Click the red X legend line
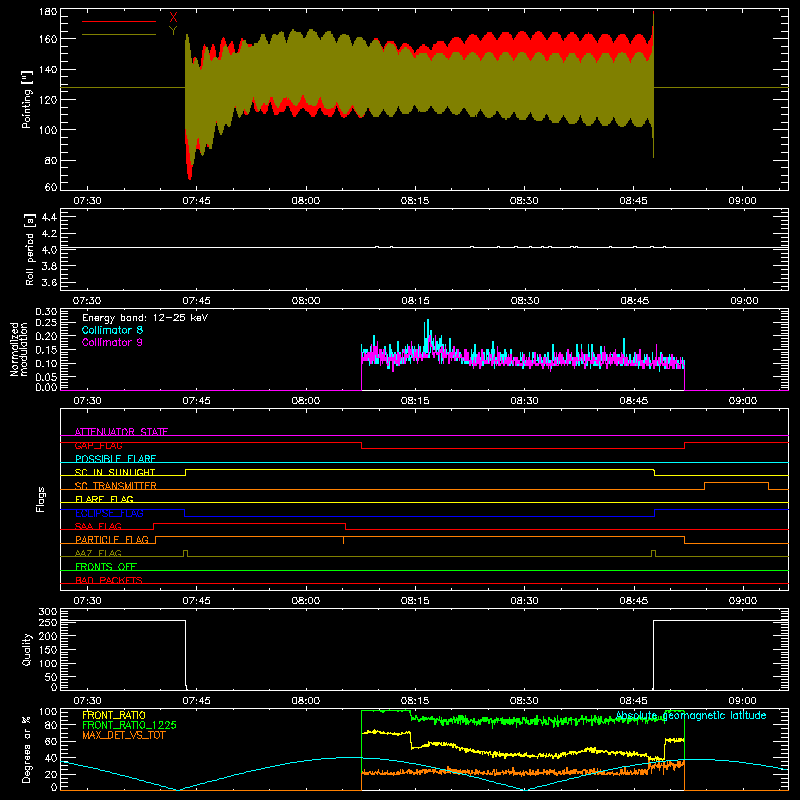 (x=119, y=21)
